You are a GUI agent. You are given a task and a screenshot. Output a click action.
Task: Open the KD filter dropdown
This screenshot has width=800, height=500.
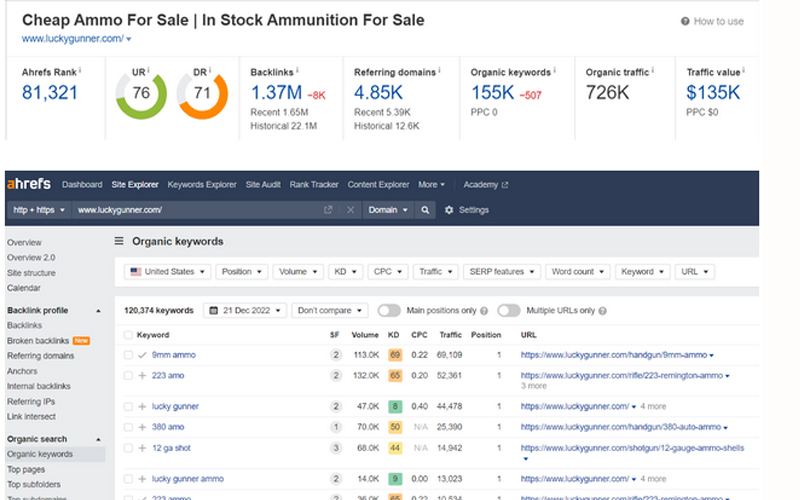pos(345,271)
